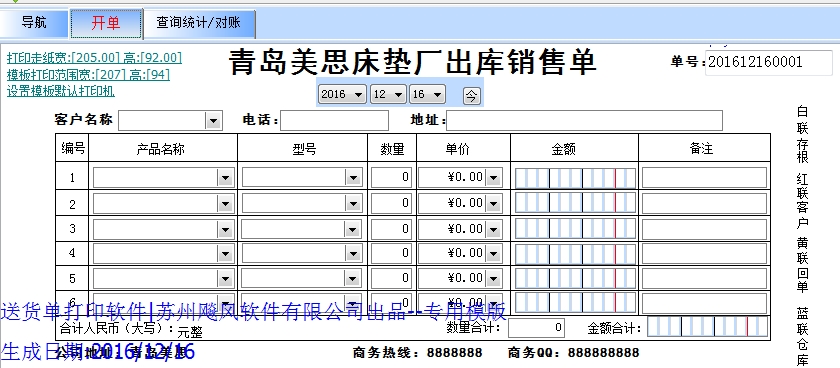Click the 数量 field in row 3
The height and width of the screenshot is (368, 840).
pos(392,229)
